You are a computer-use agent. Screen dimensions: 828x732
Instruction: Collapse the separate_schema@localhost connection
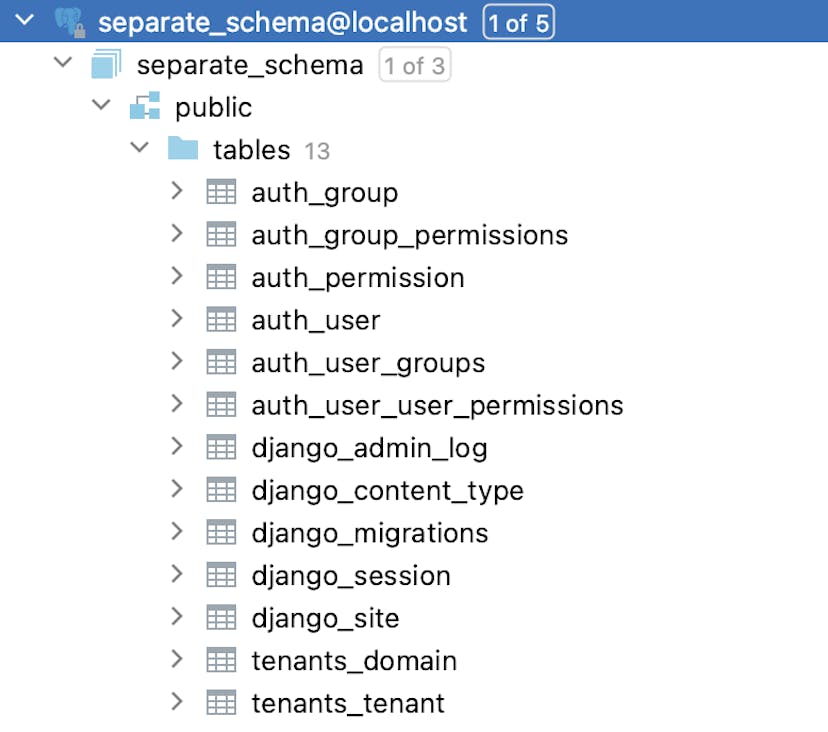[24, 19]
